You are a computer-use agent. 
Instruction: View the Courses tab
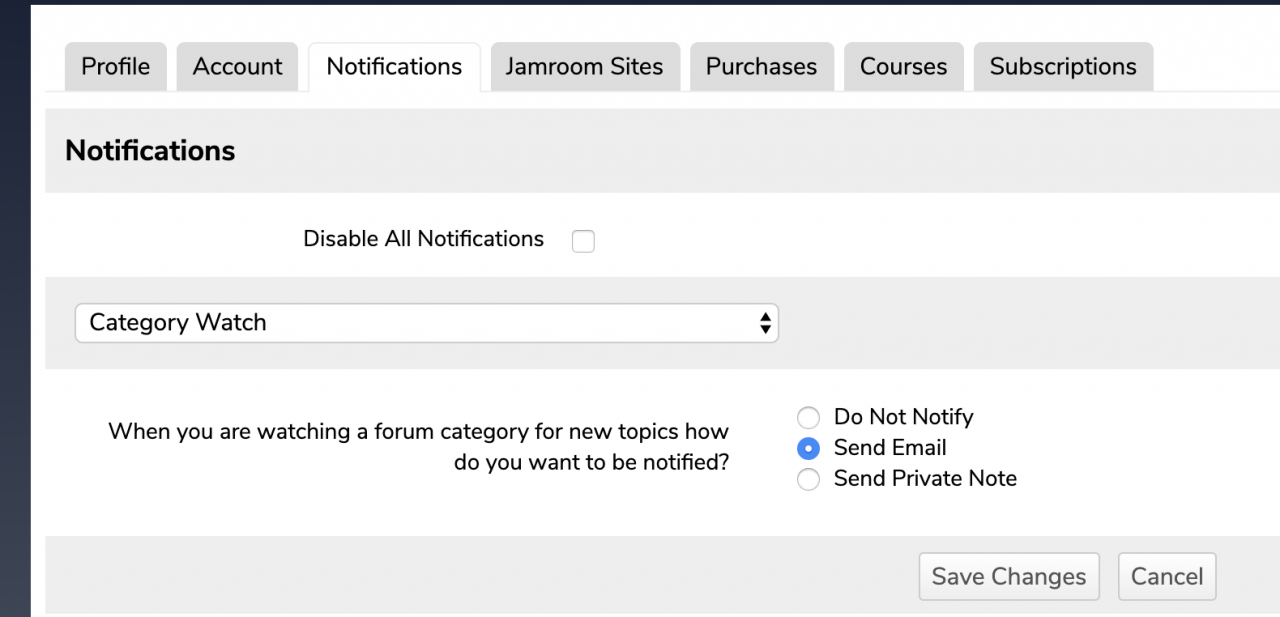point(903,67)
